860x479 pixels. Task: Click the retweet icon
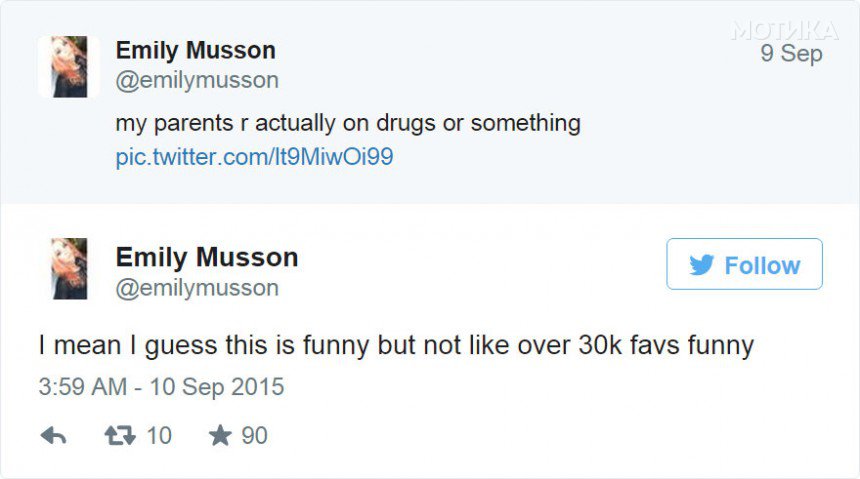120,436
